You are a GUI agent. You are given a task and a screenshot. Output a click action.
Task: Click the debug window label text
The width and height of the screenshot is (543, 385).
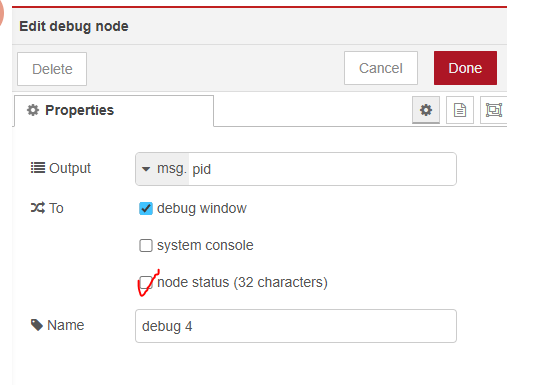(x=202, y=208)
